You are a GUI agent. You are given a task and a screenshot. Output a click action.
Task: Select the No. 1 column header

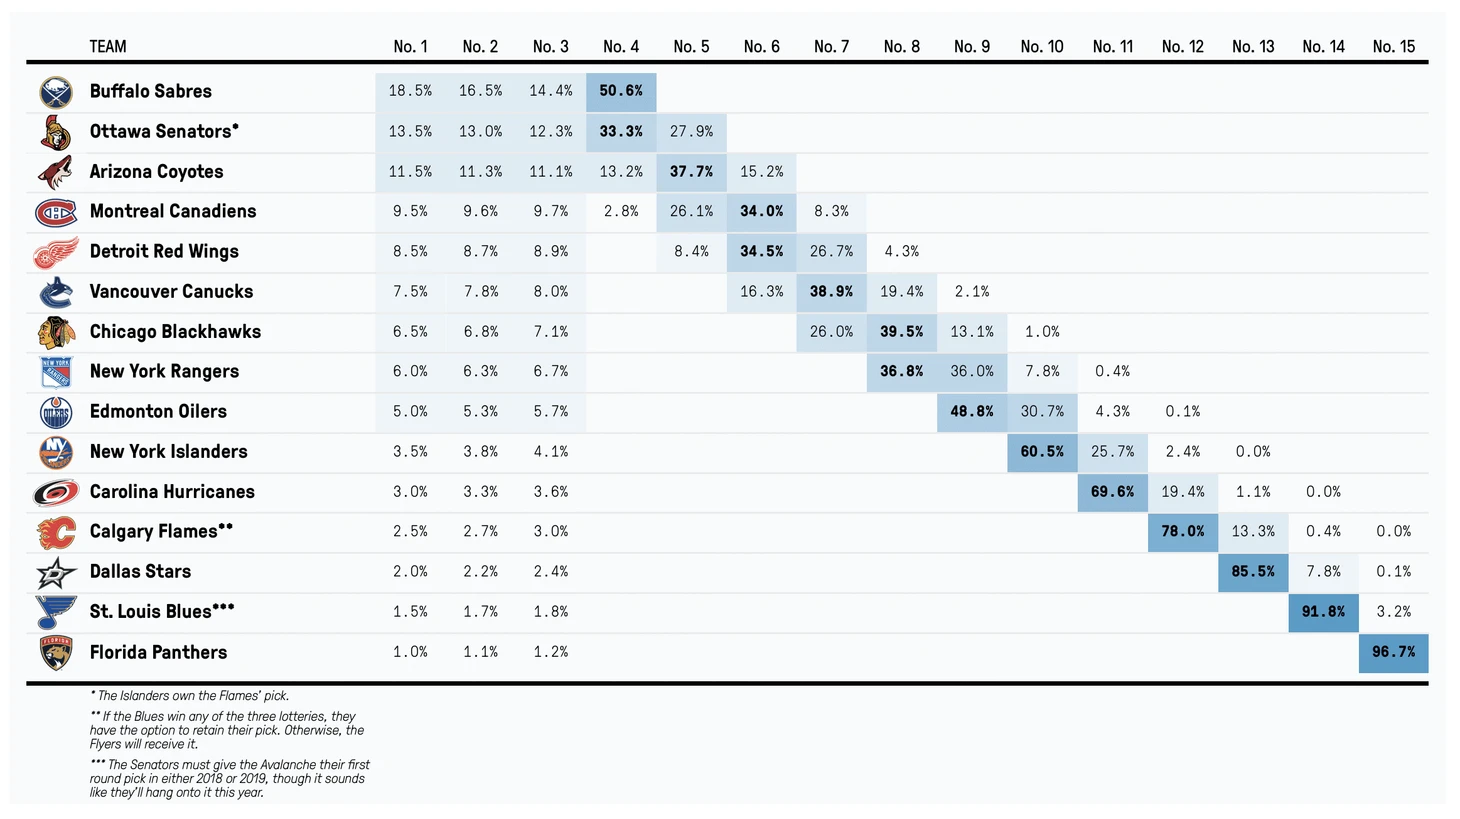click(410, 47)
